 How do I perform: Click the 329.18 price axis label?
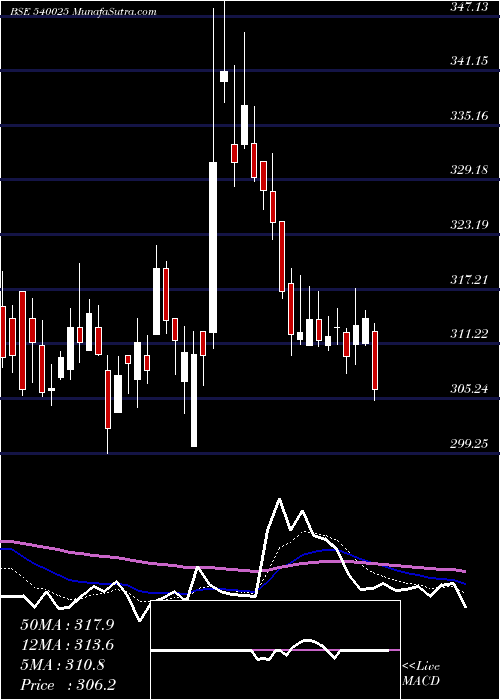point(469,170)
